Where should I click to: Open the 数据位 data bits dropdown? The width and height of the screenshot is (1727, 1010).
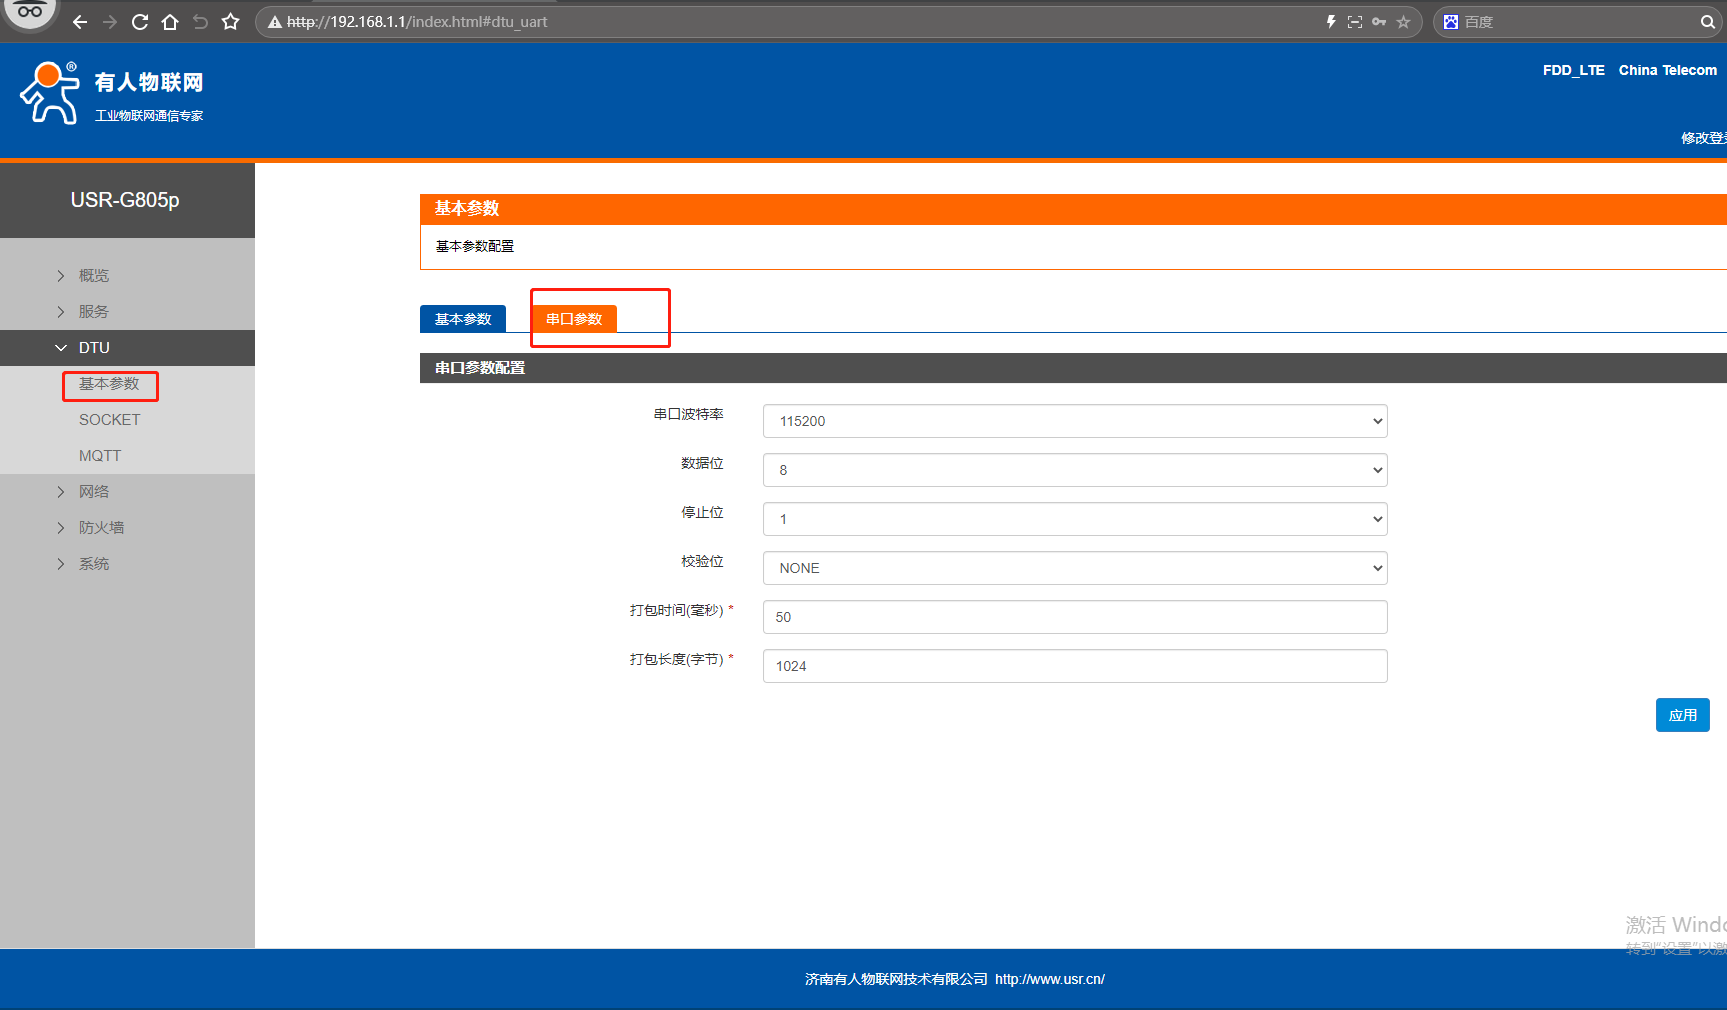(x=1074, y=470)
